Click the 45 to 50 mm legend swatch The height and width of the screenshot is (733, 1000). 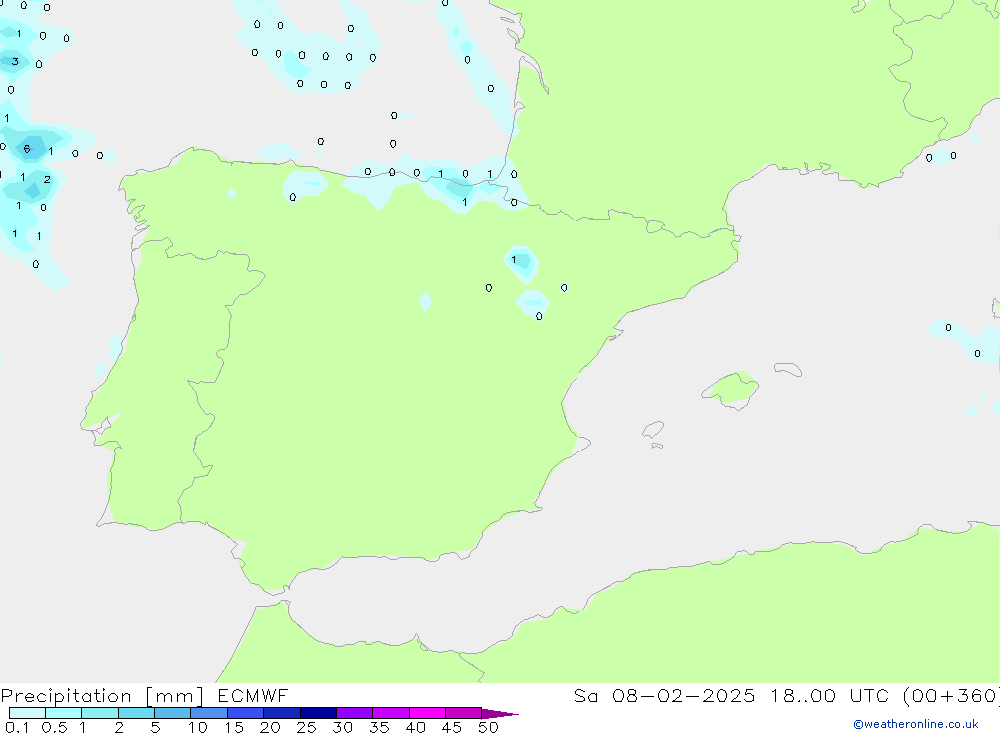(x=464, y=713)
